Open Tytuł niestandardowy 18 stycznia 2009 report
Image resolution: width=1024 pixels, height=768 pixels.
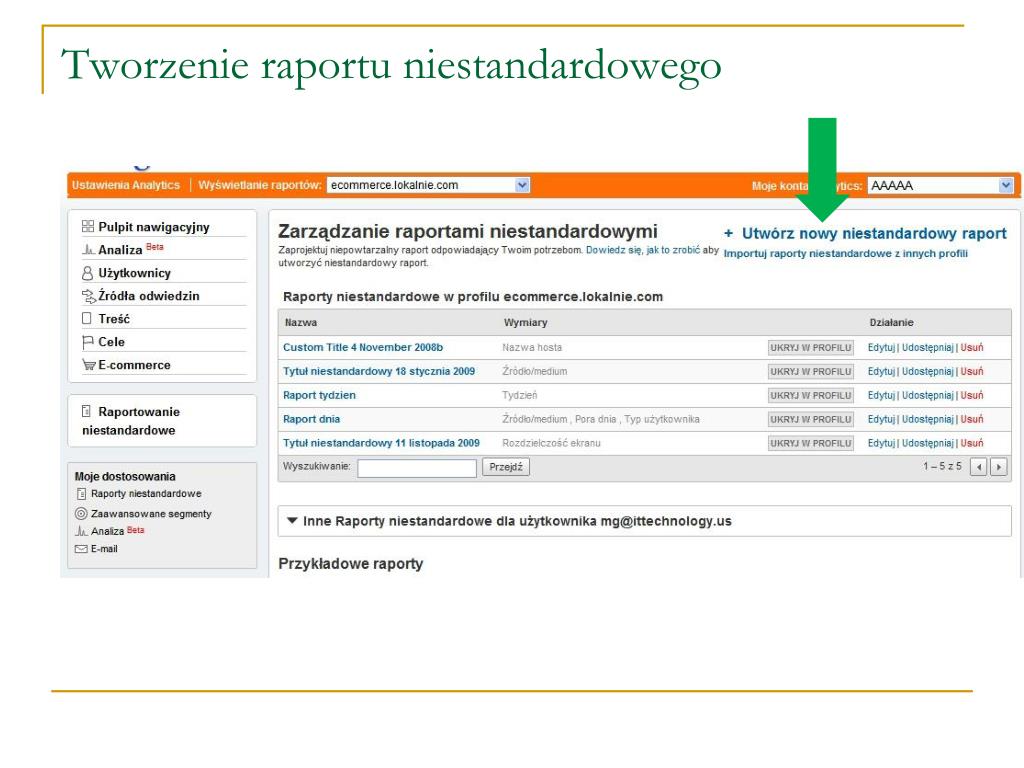click(379, 371)
